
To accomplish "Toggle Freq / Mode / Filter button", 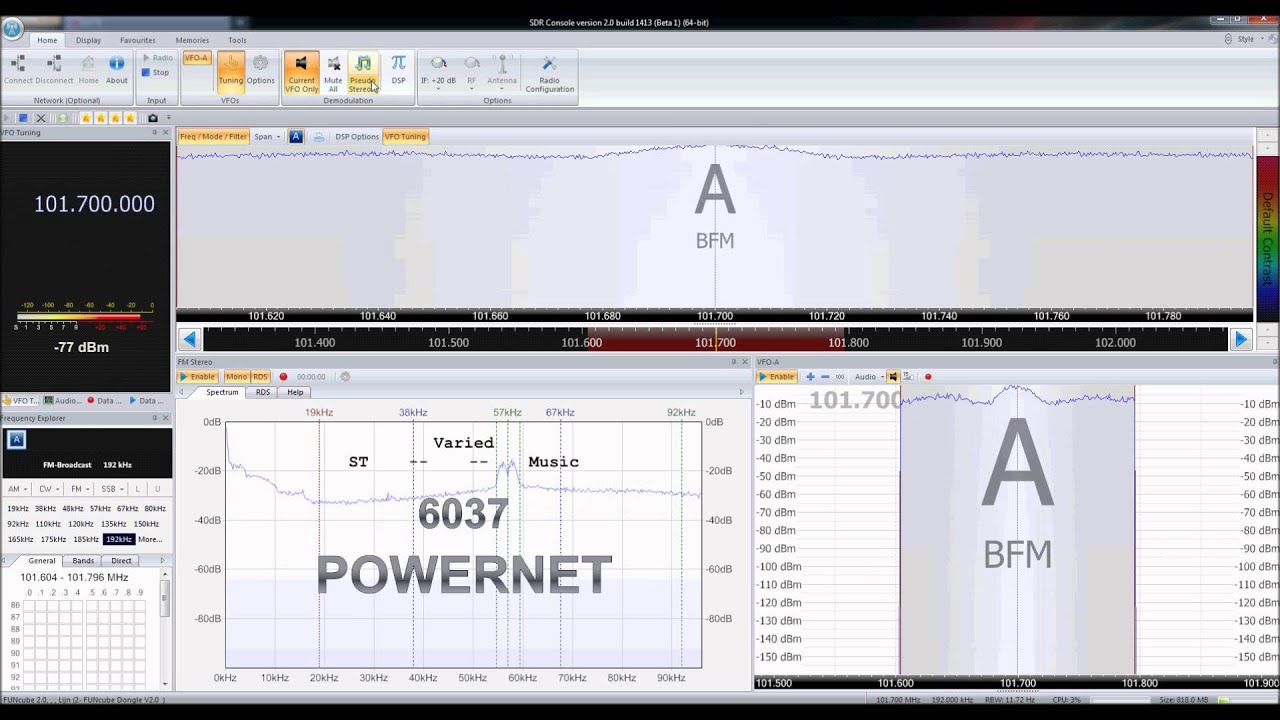I will tap(213, 136).
